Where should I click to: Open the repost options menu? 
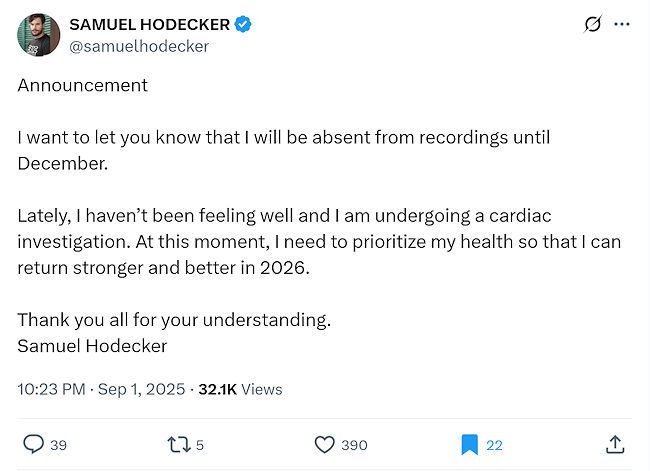(x=179, y=444)
